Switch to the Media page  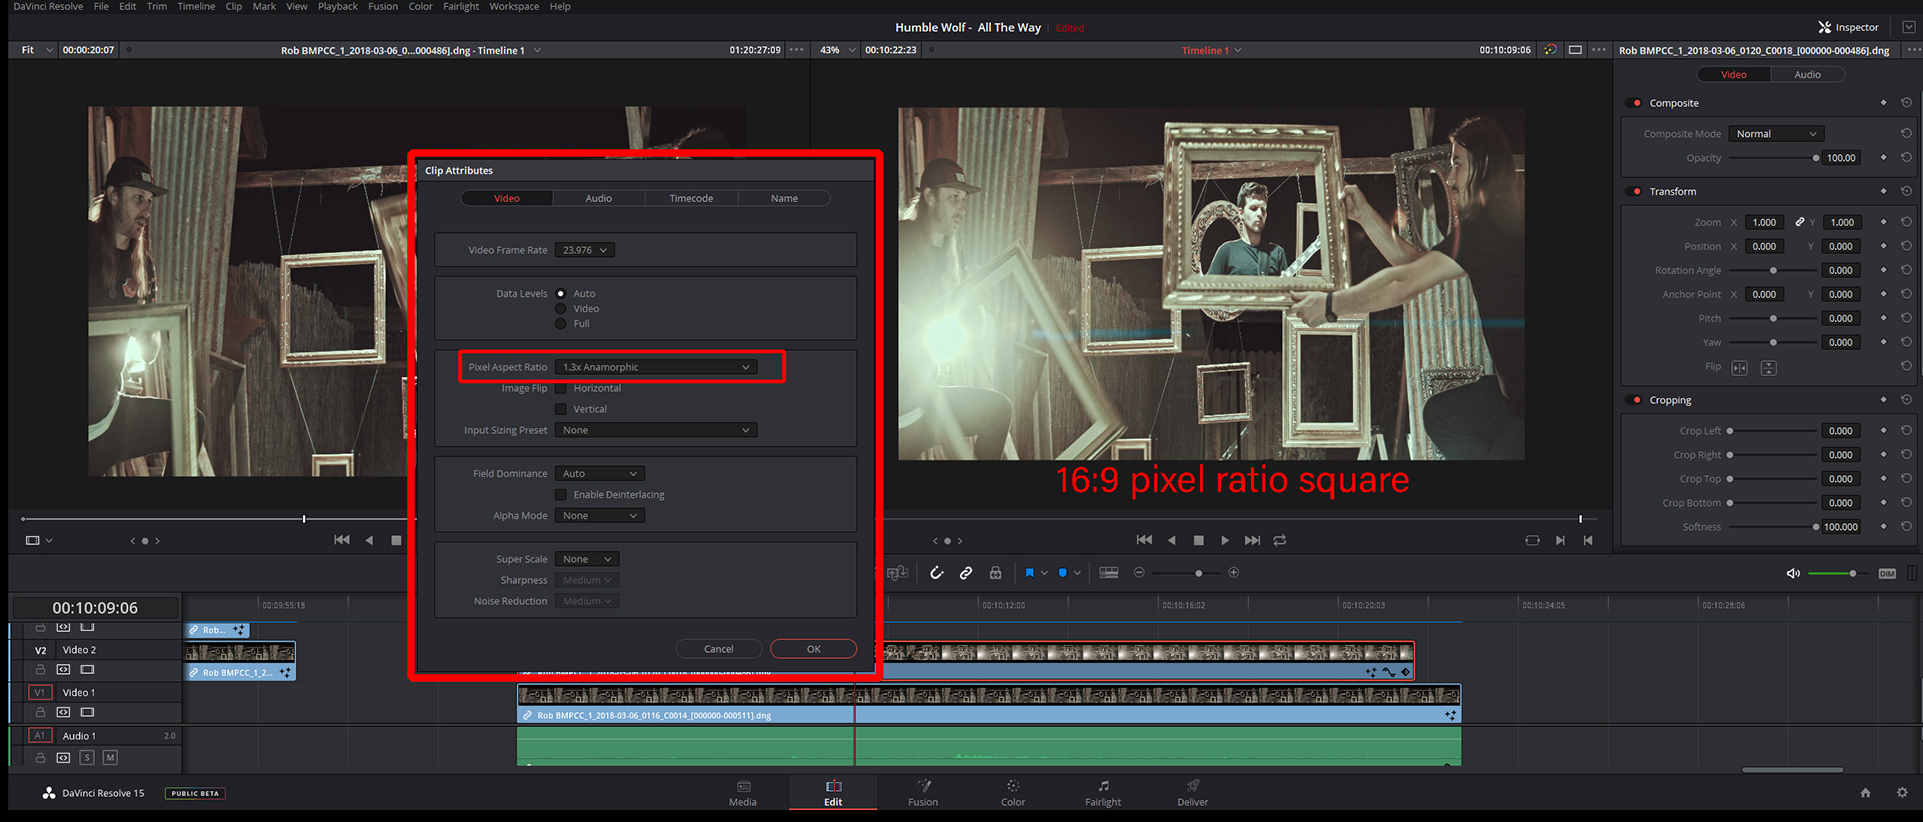743,793
